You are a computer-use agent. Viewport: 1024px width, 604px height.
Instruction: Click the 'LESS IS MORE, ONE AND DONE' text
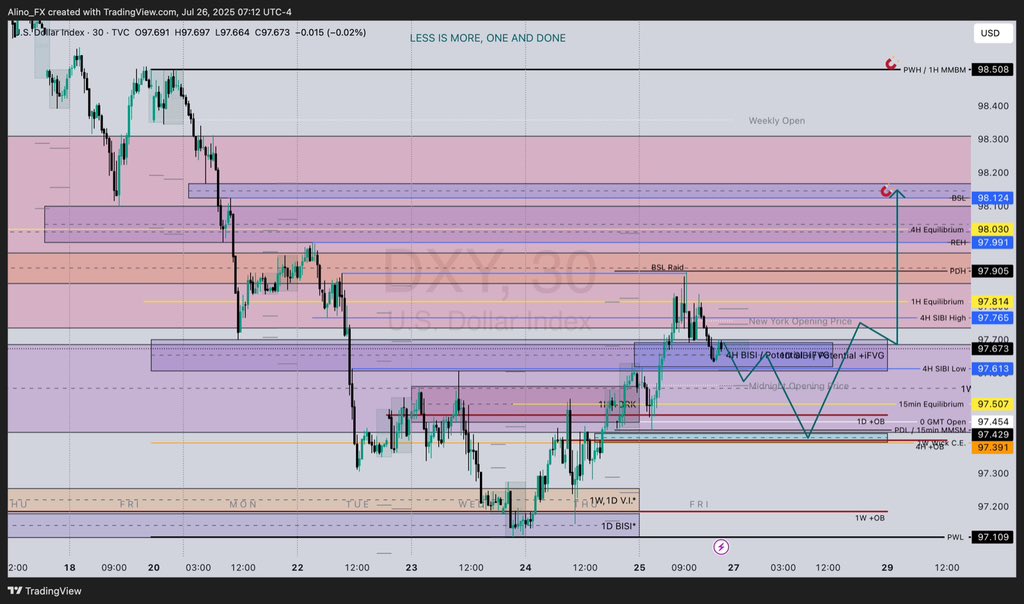[488, 38]
